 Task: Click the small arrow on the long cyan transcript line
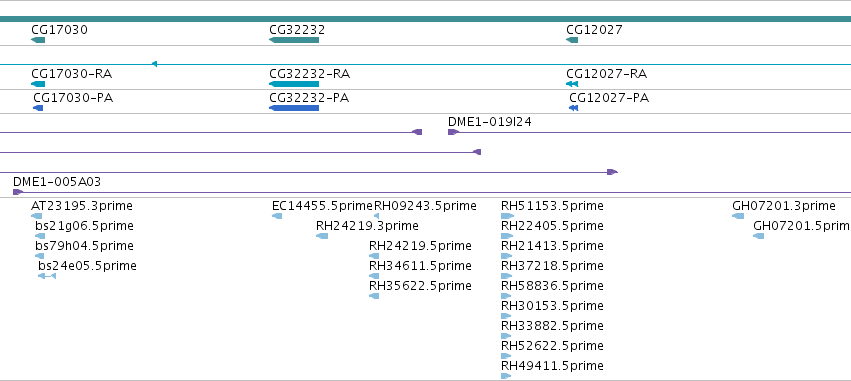coord(154,64)
